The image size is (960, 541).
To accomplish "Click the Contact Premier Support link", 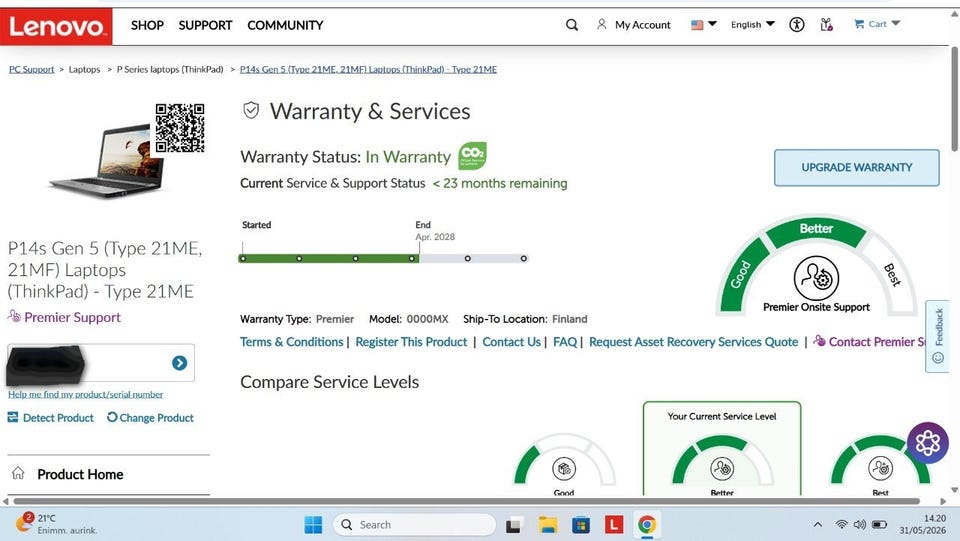I will coord(869,342).
